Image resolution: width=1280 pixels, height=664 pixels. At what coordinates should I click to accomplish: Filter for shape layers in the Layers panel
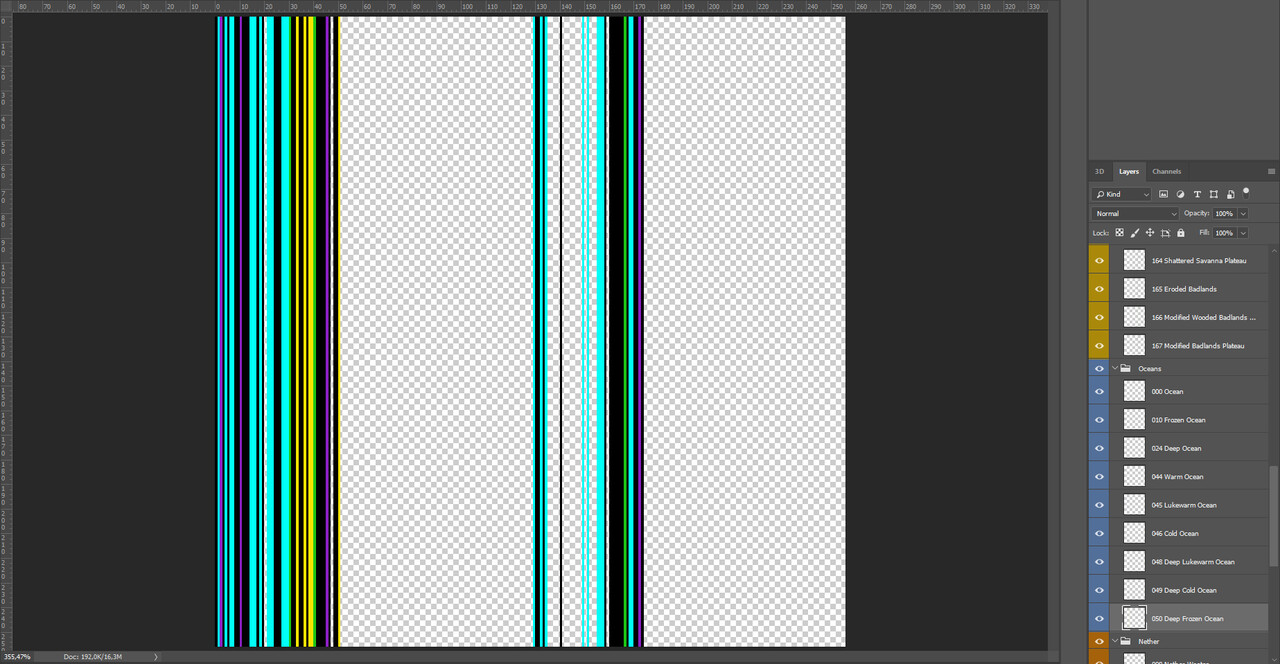coord(1214,194)
